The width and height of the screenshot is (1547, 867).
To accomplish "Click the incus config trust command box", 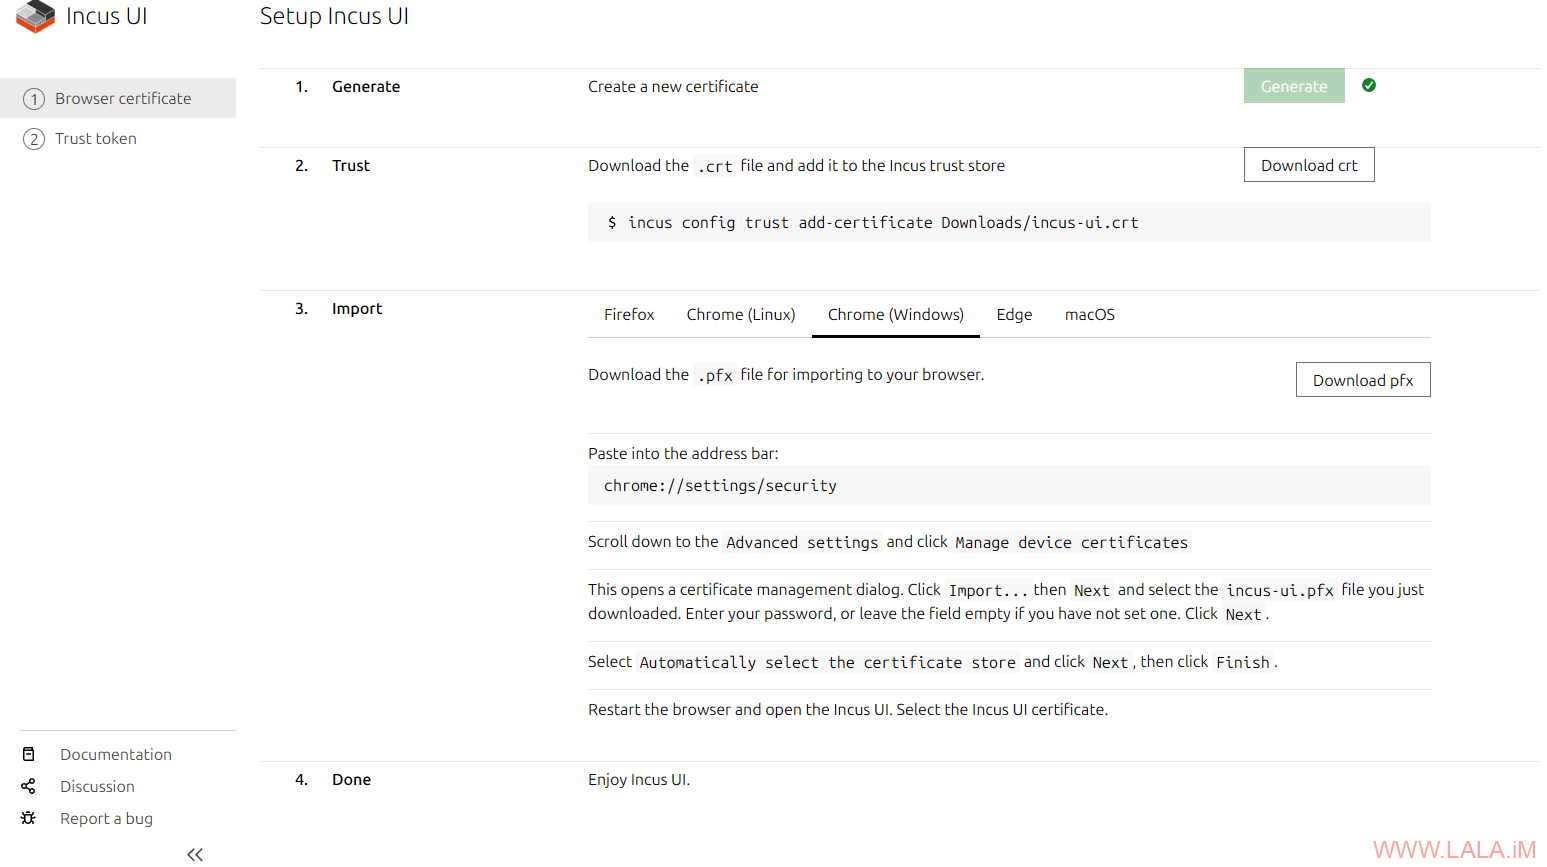I will 1008,223.
